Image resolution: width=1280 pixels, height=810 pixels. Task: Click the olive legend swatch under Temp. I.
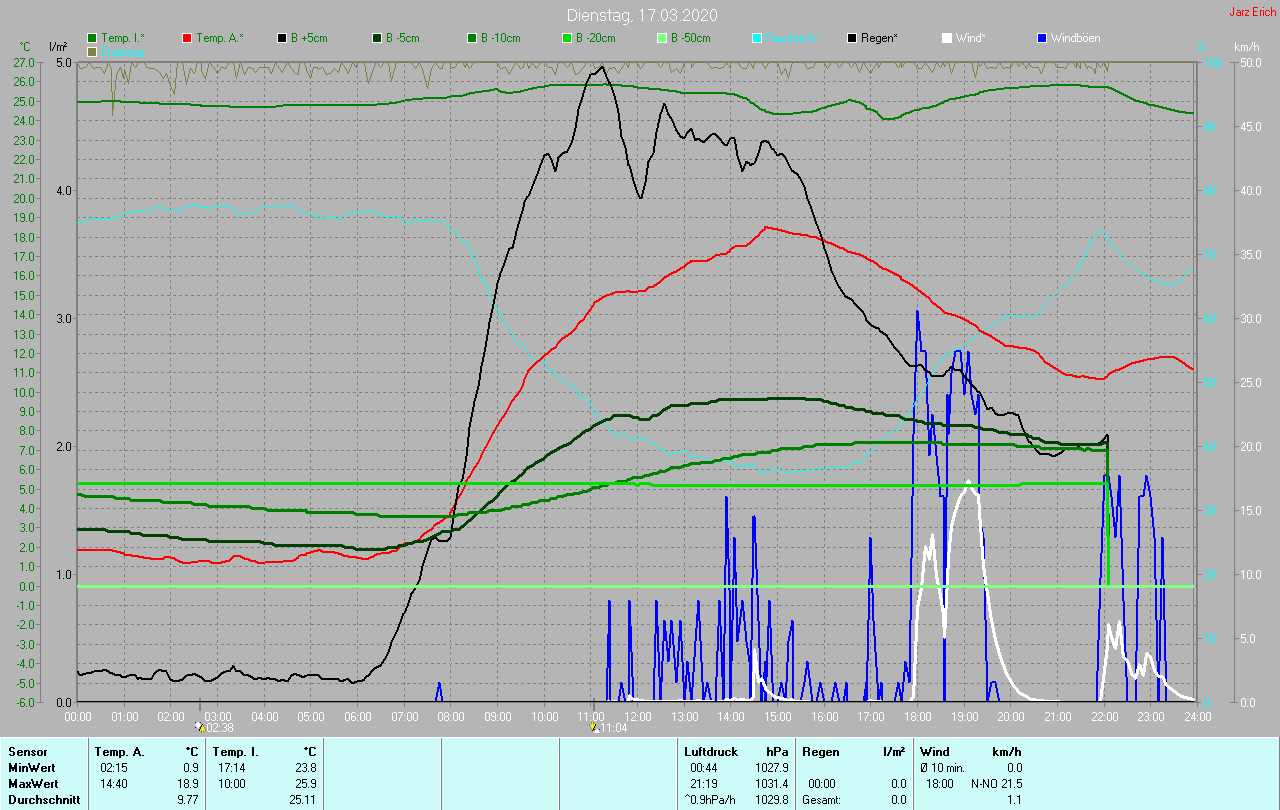click(92, 51)
